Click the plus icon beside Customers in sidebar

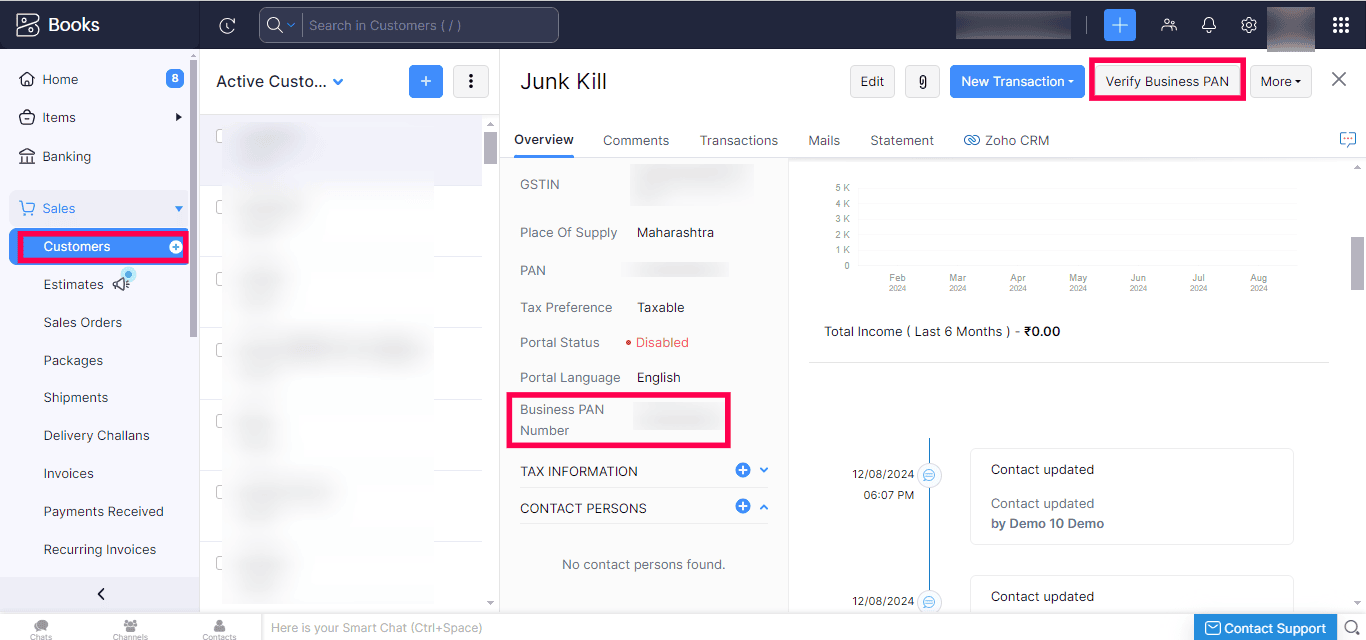coord(176,247)
